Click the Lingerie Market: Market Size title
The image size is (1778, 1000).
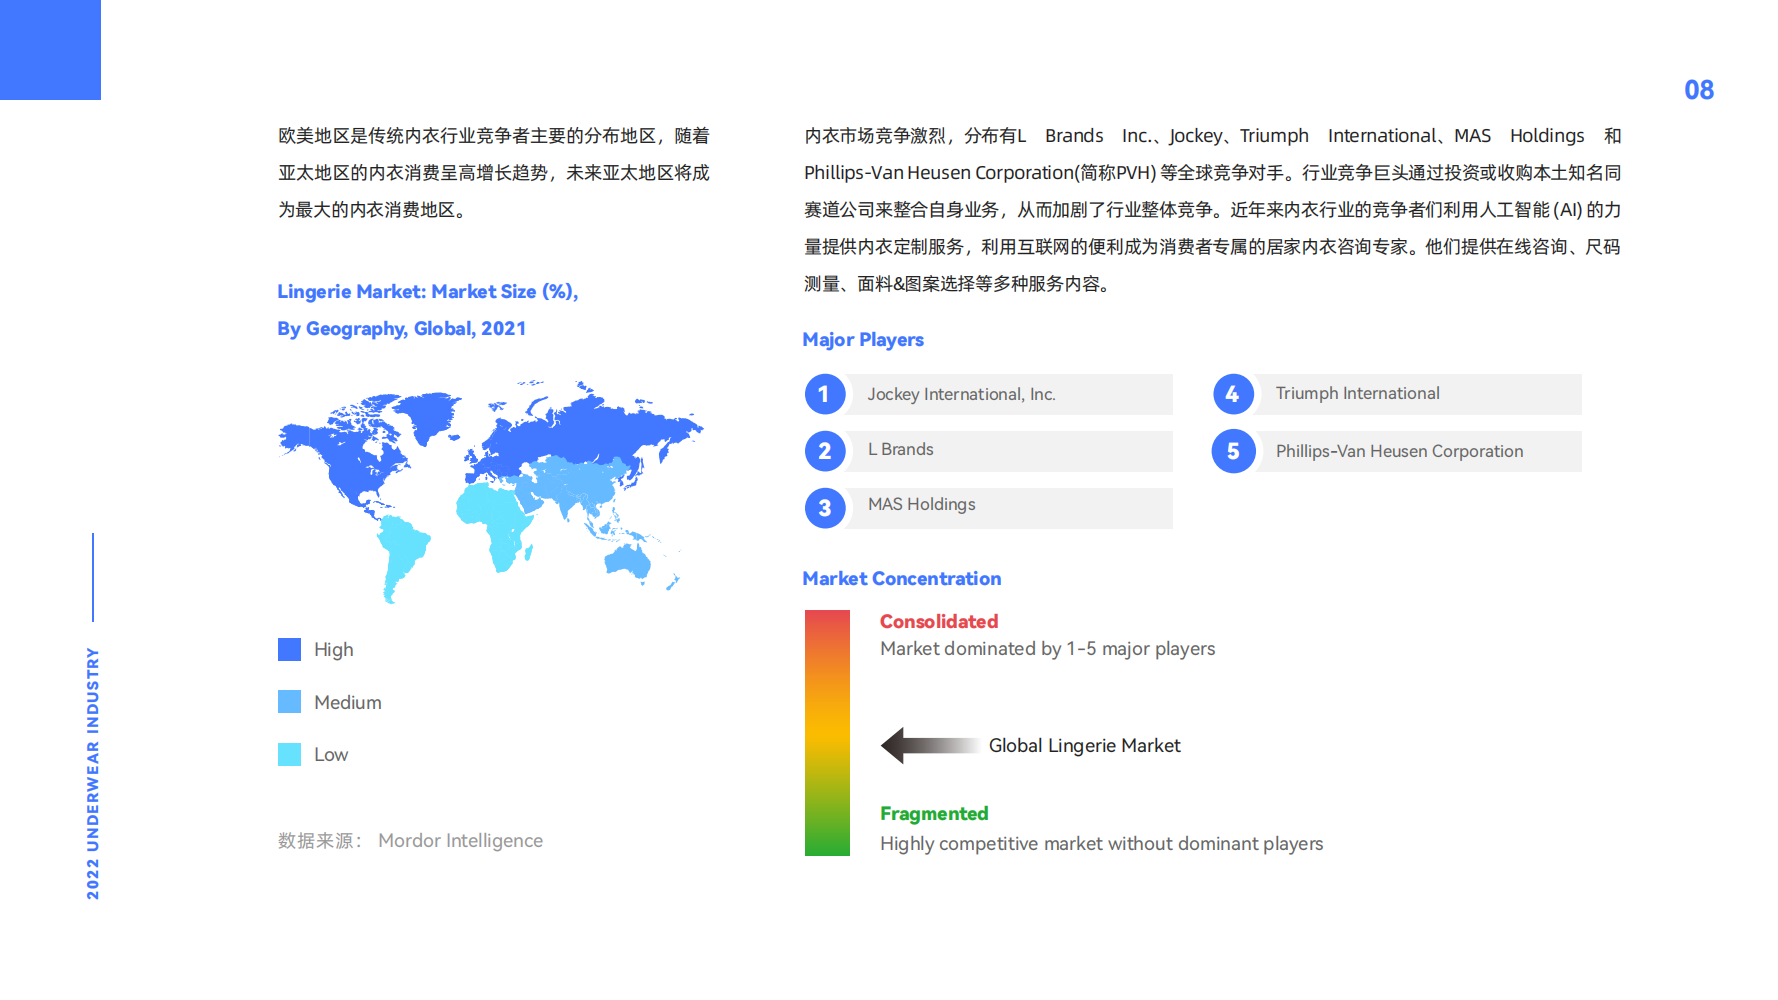[x=427, y=292]
